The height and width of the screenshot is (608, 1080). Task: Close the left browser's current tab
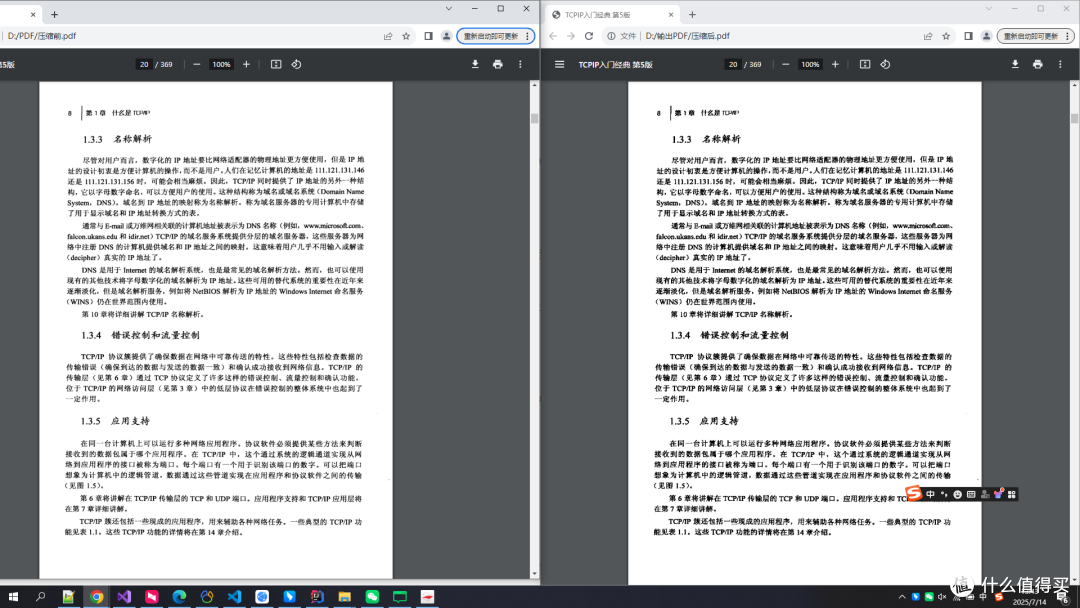[x=32, y=14]
